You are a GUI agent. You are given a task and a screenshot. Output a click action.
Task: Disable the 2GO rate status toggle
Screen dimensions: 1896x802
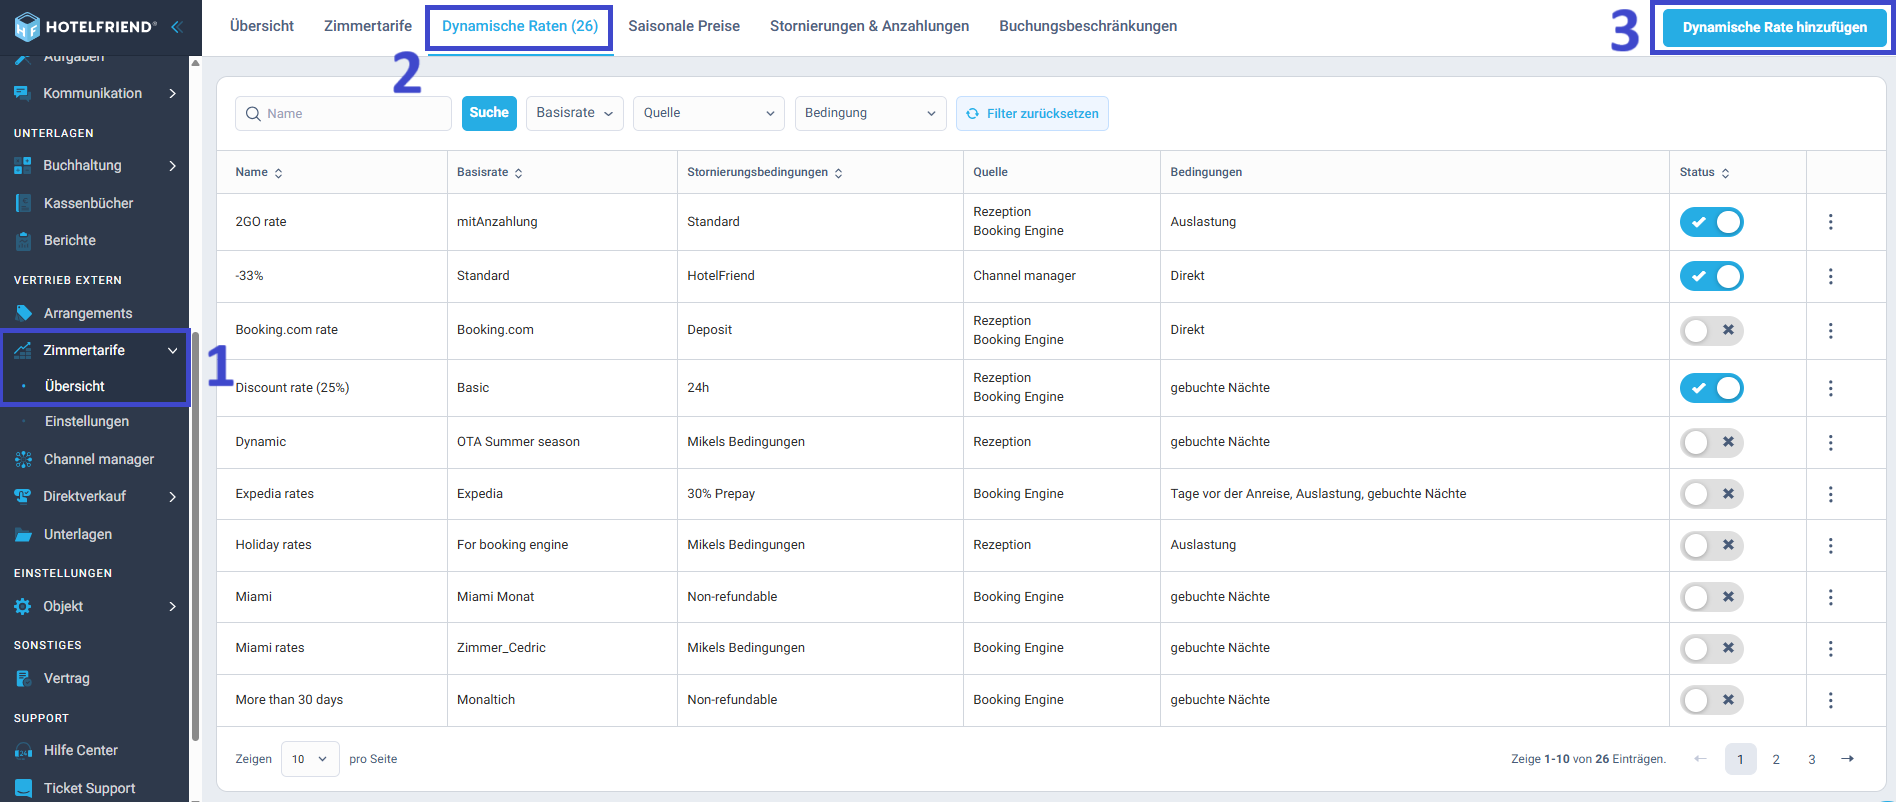pyautogui.click(x=1711, y=222)
